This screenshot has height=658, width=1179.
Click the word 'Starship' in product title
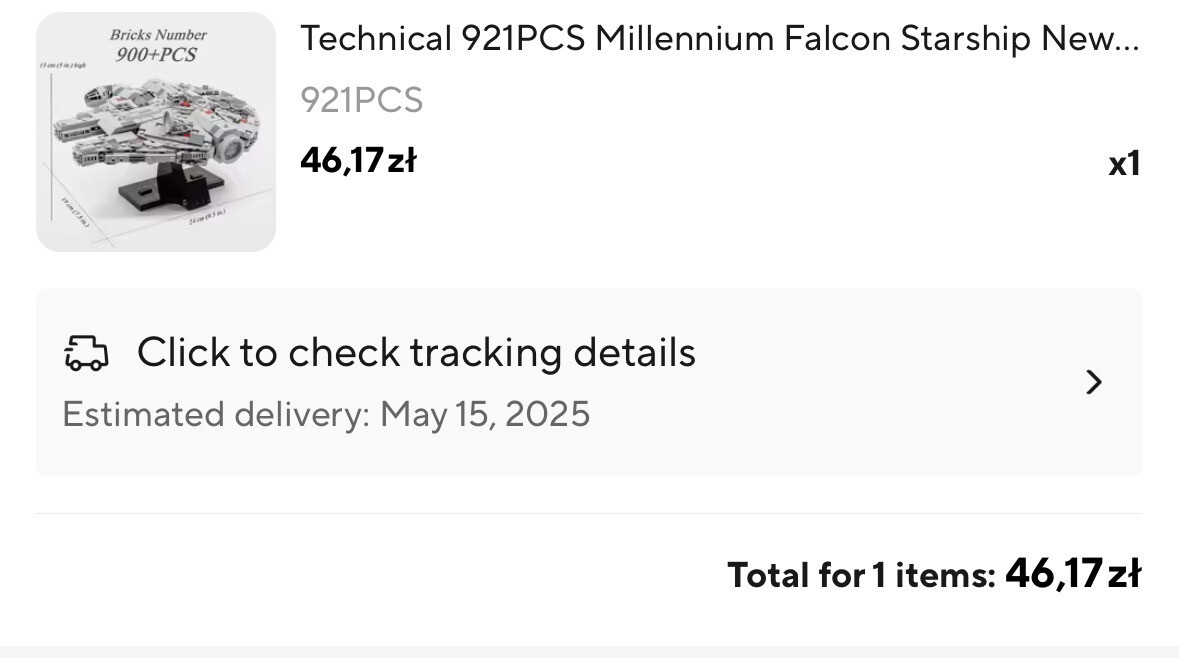point(965,39)
